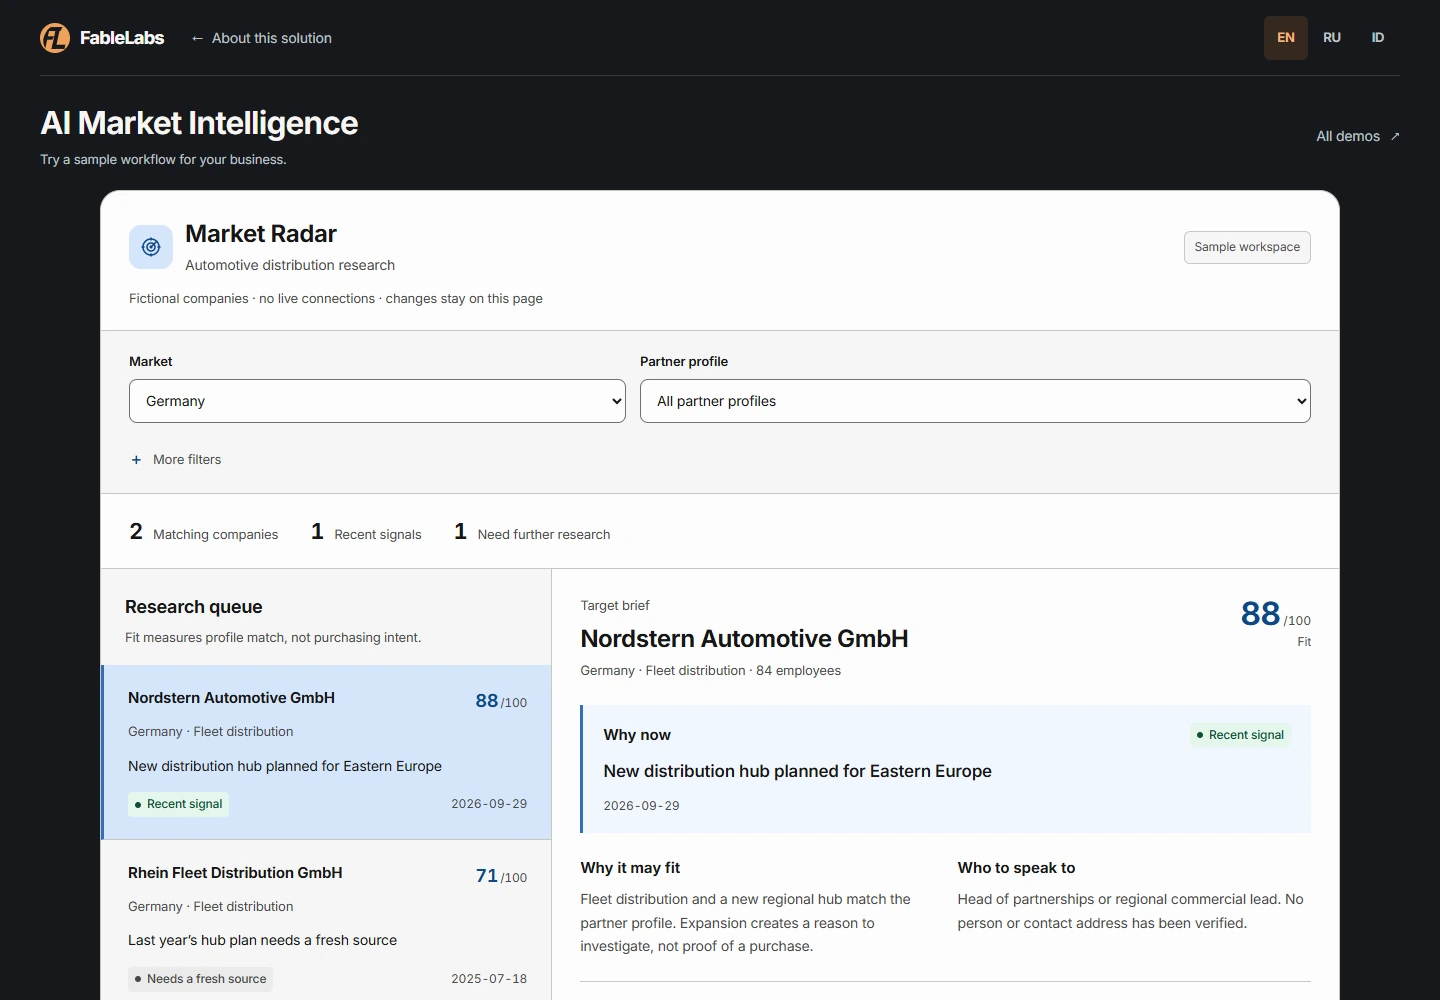Switch language to EN

1286,38
